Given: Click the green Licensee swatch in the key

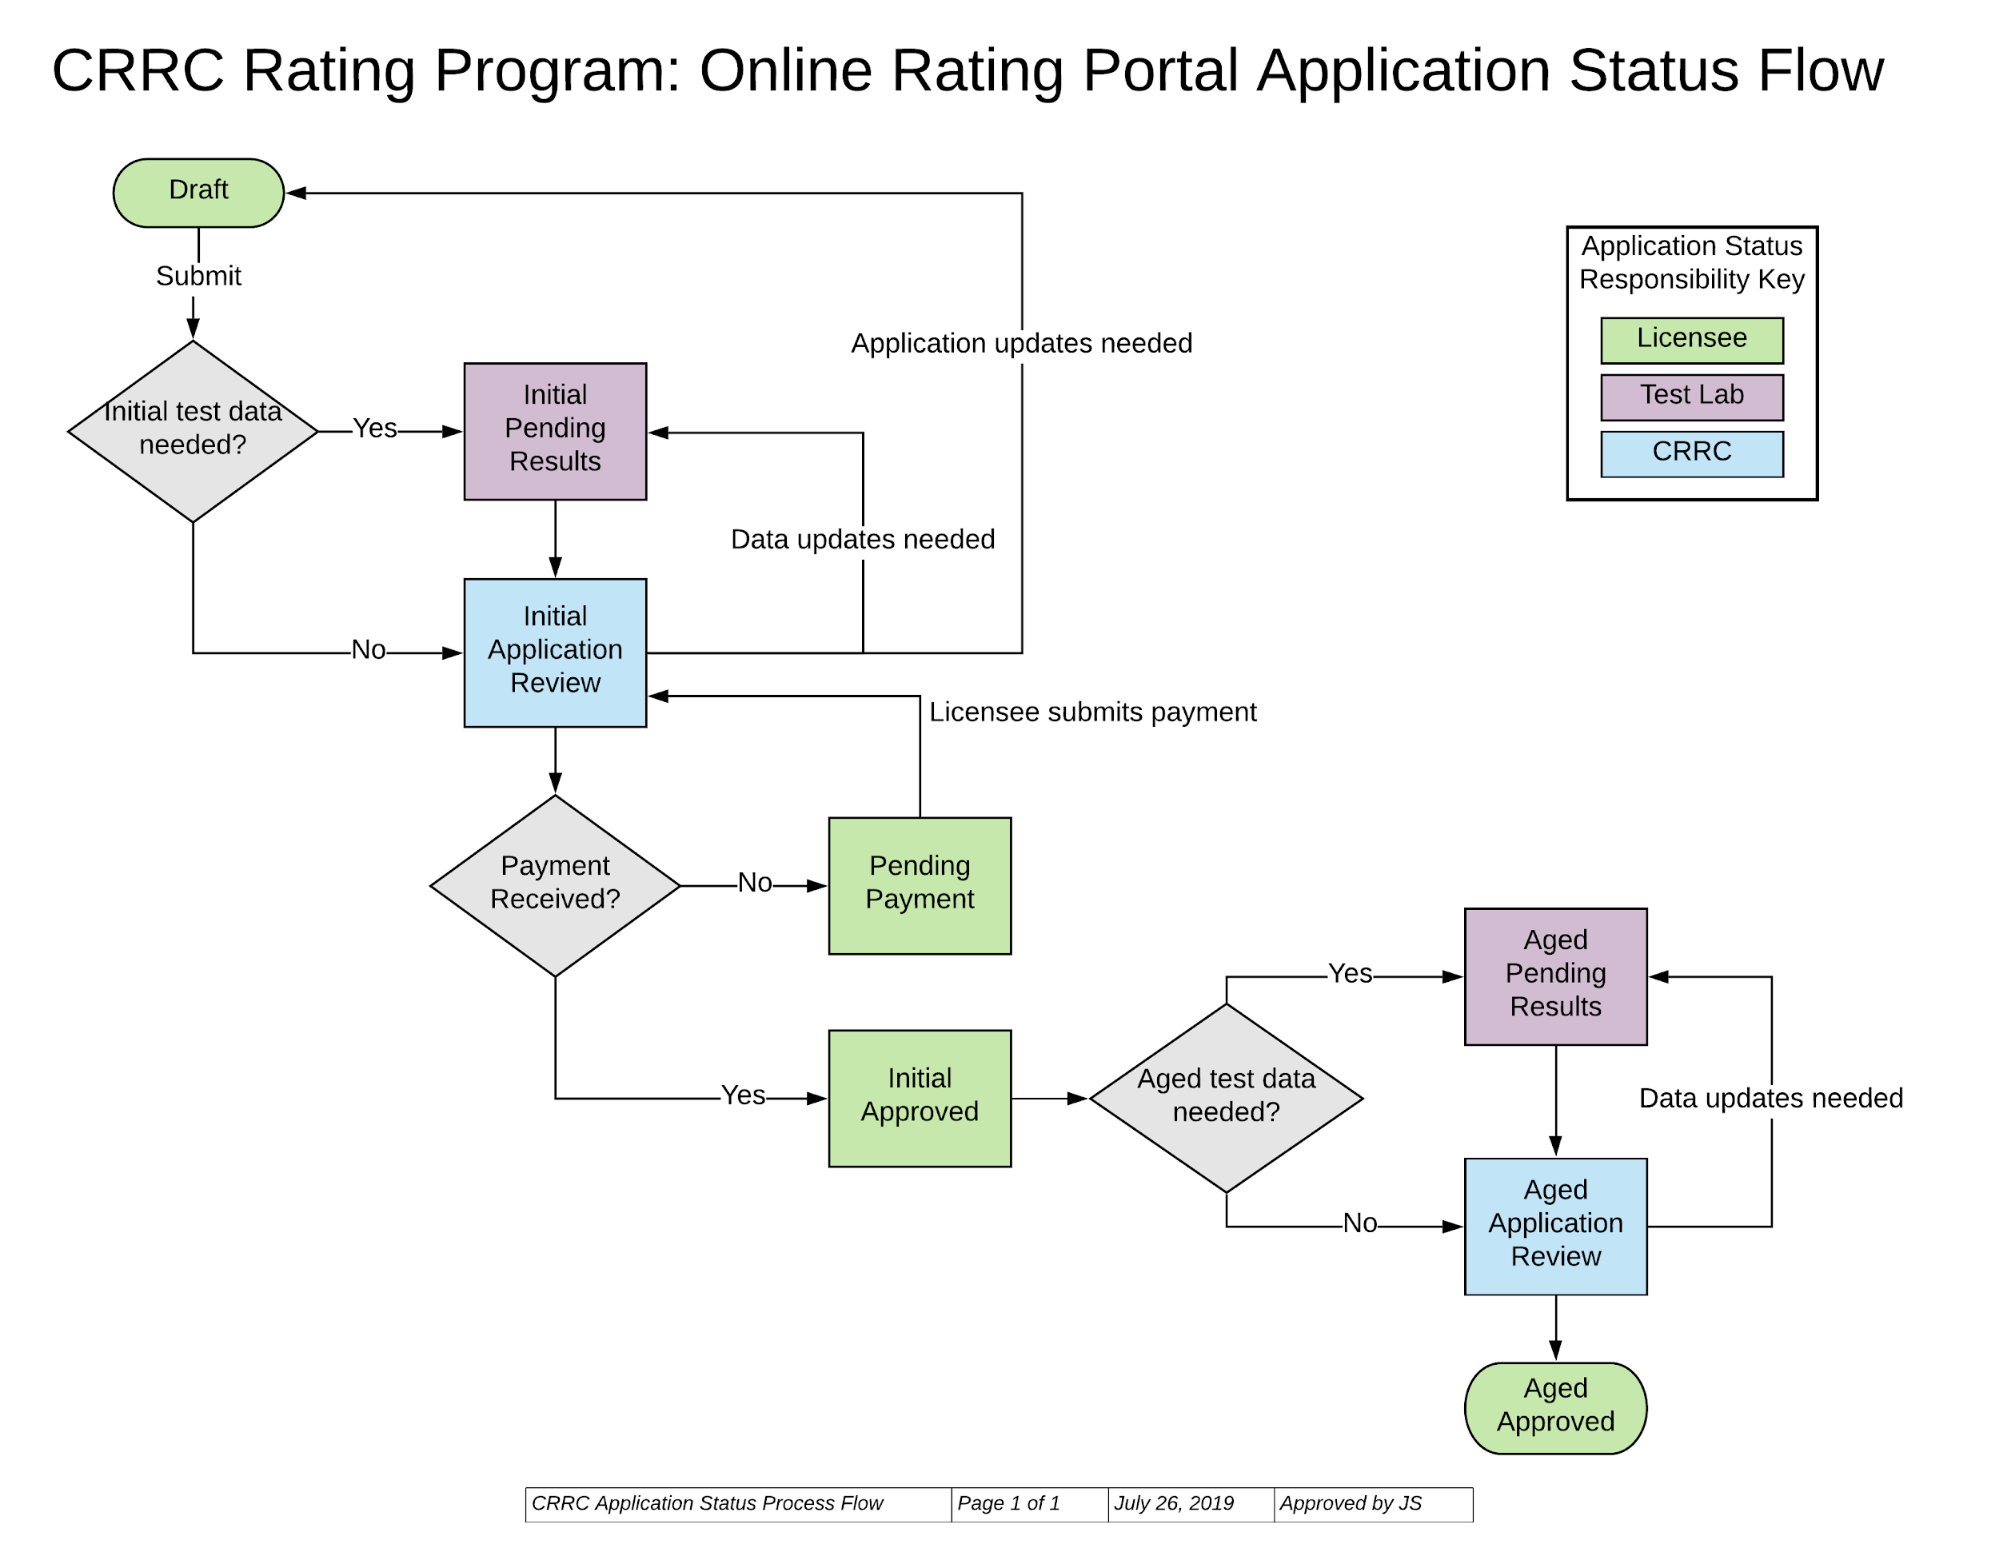Looking at the screenshot, I should coord(1690,339).
